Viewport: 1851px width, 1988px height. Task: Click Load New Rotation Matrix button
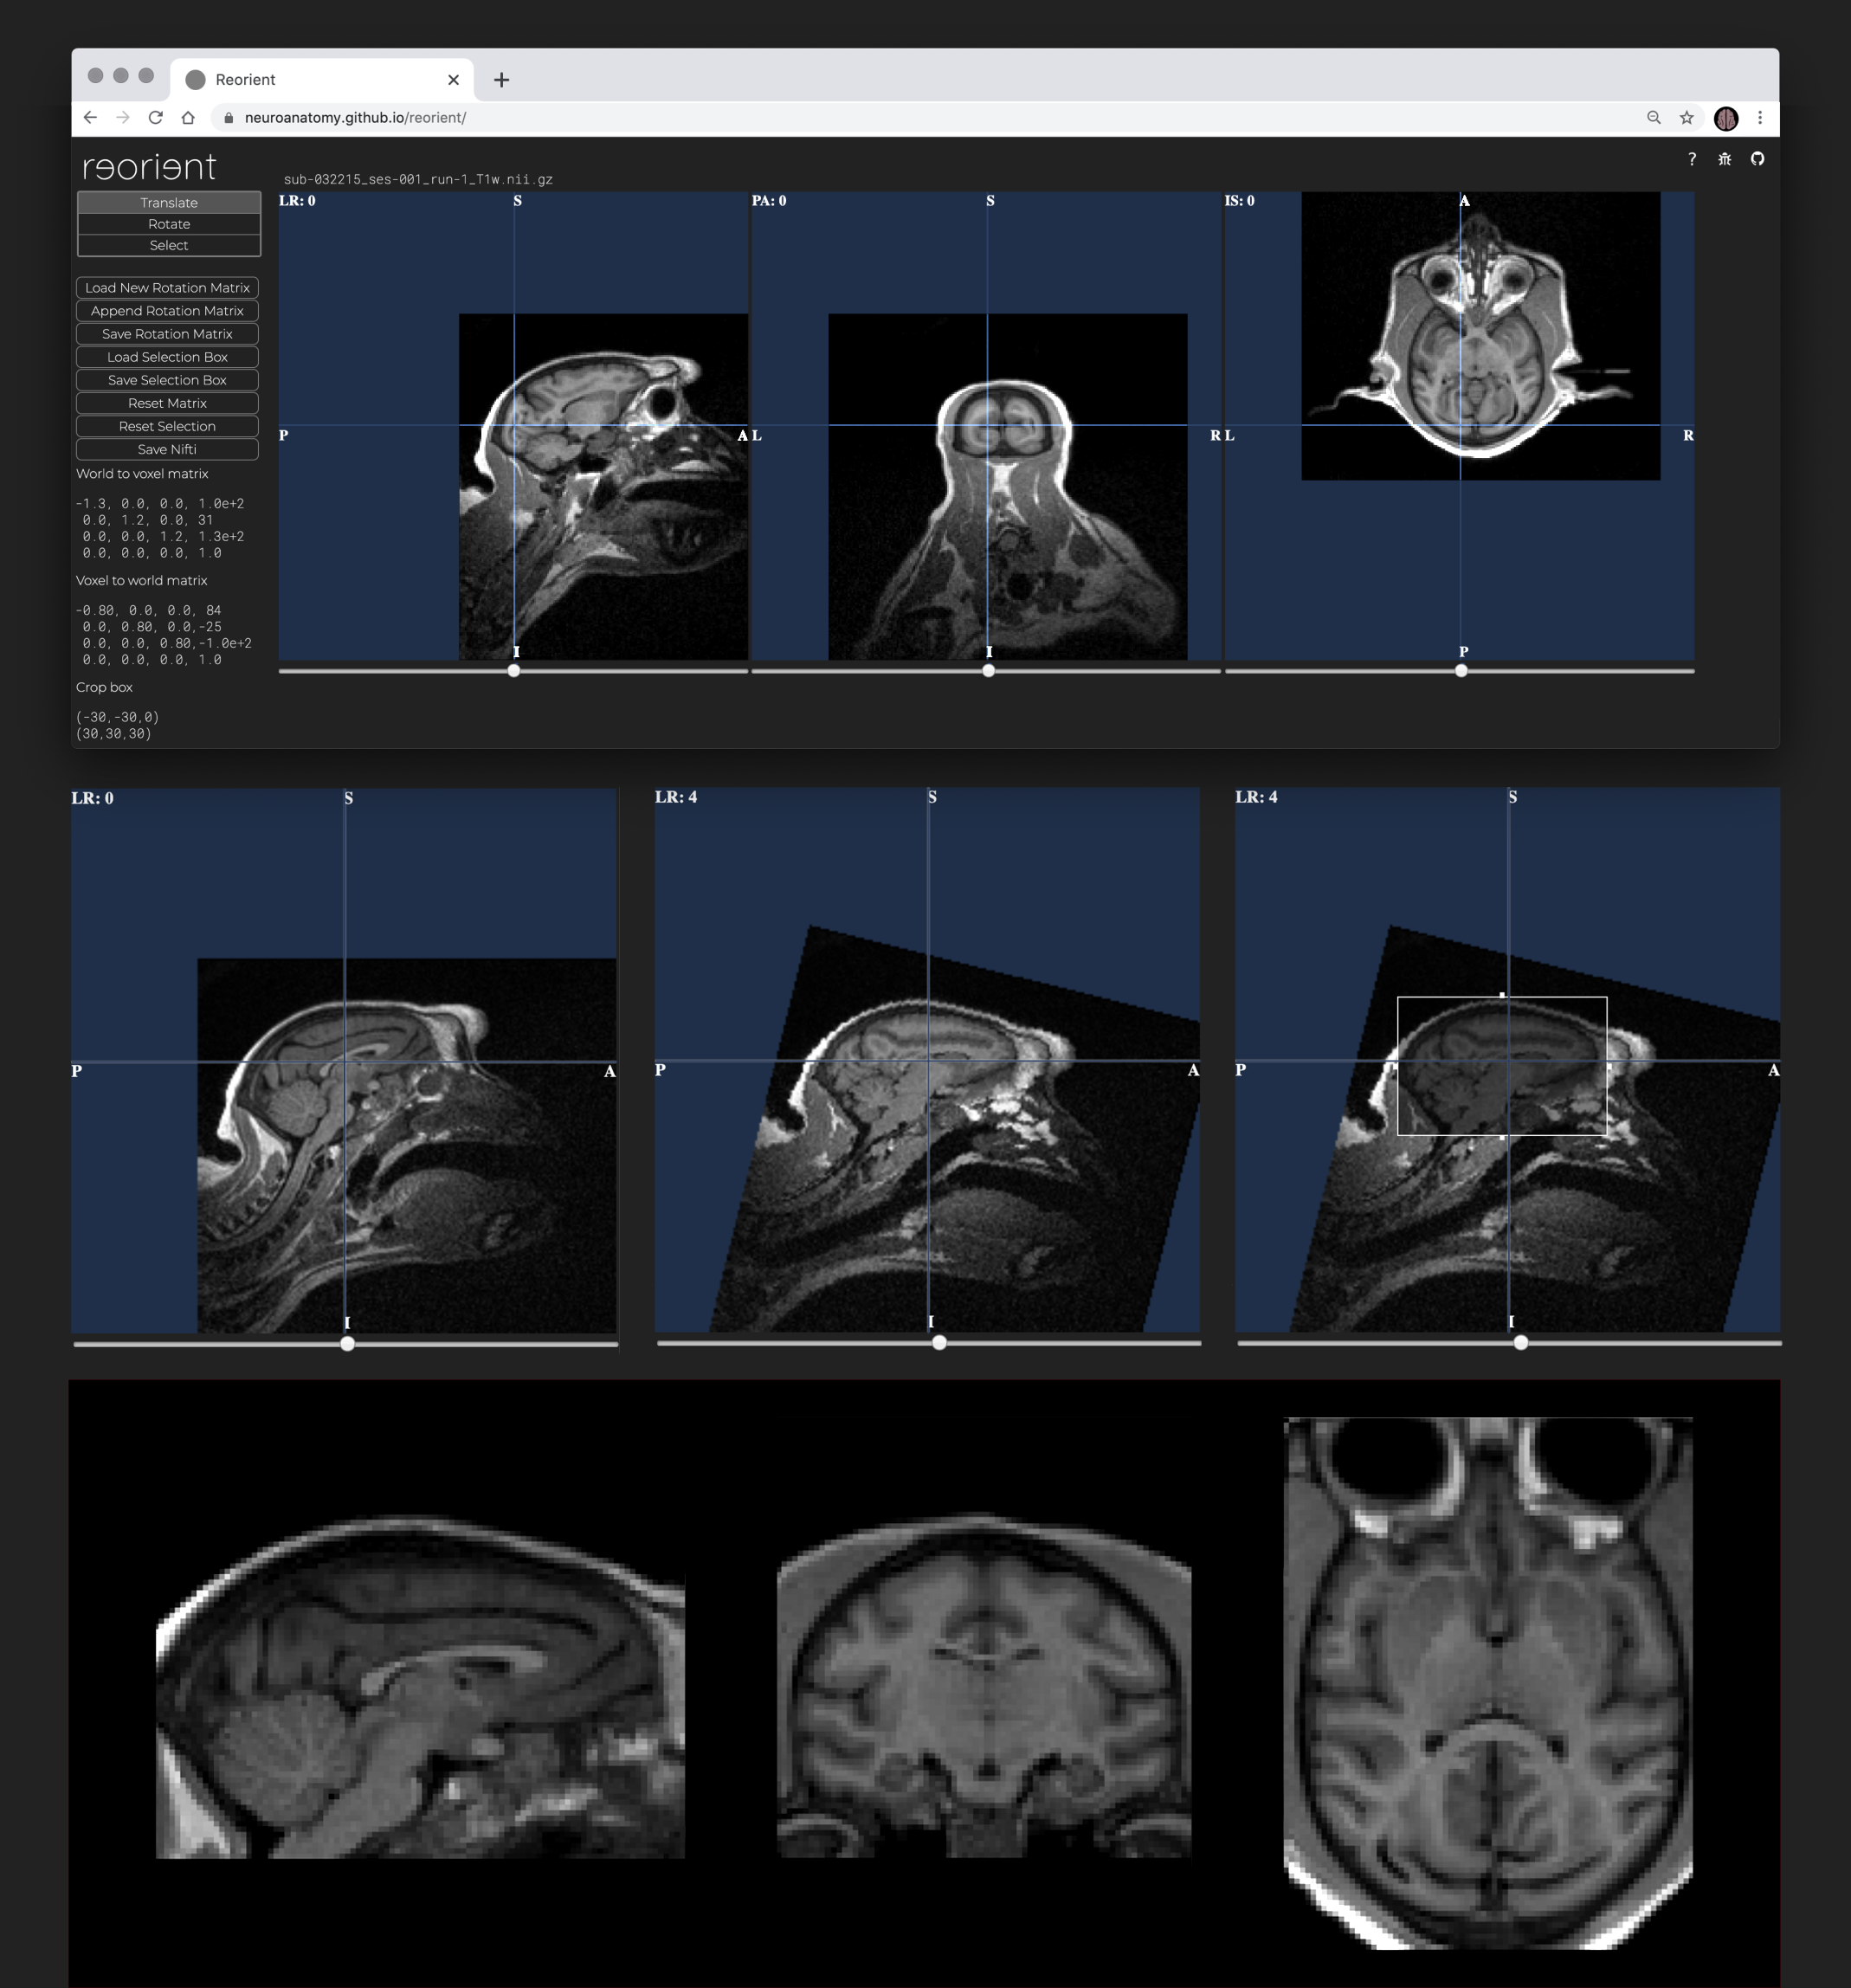click(167, 288)
